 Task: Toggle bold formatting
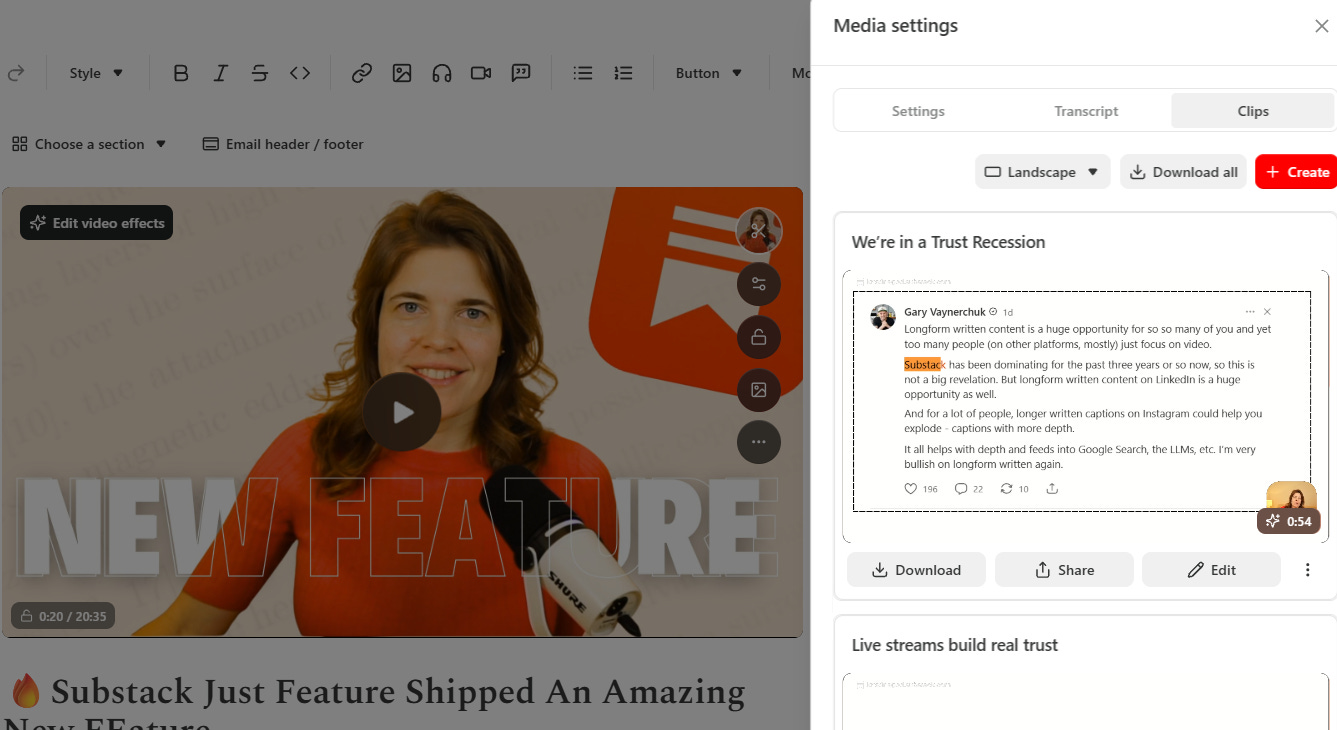(181, 73)
